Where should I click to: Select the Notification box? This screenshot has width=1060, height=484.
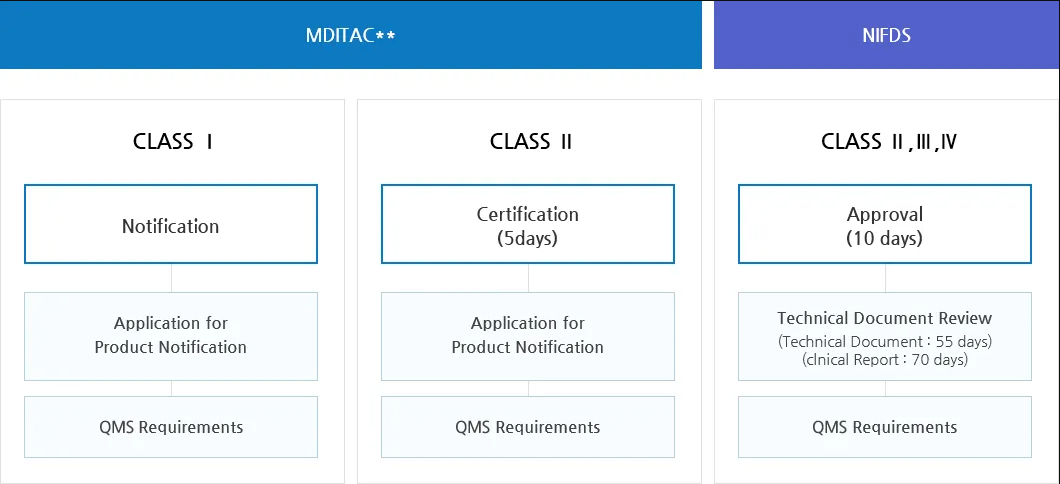171,225
